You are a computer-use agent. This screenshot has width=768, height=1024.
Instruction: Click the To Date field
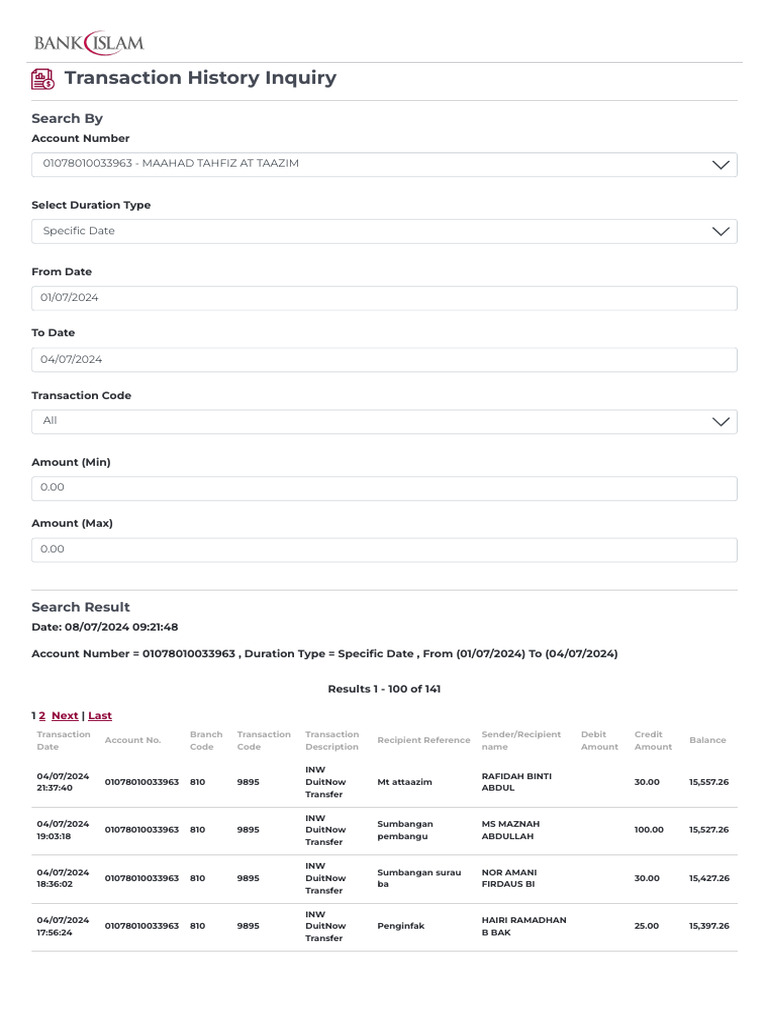tap(384, 360)
